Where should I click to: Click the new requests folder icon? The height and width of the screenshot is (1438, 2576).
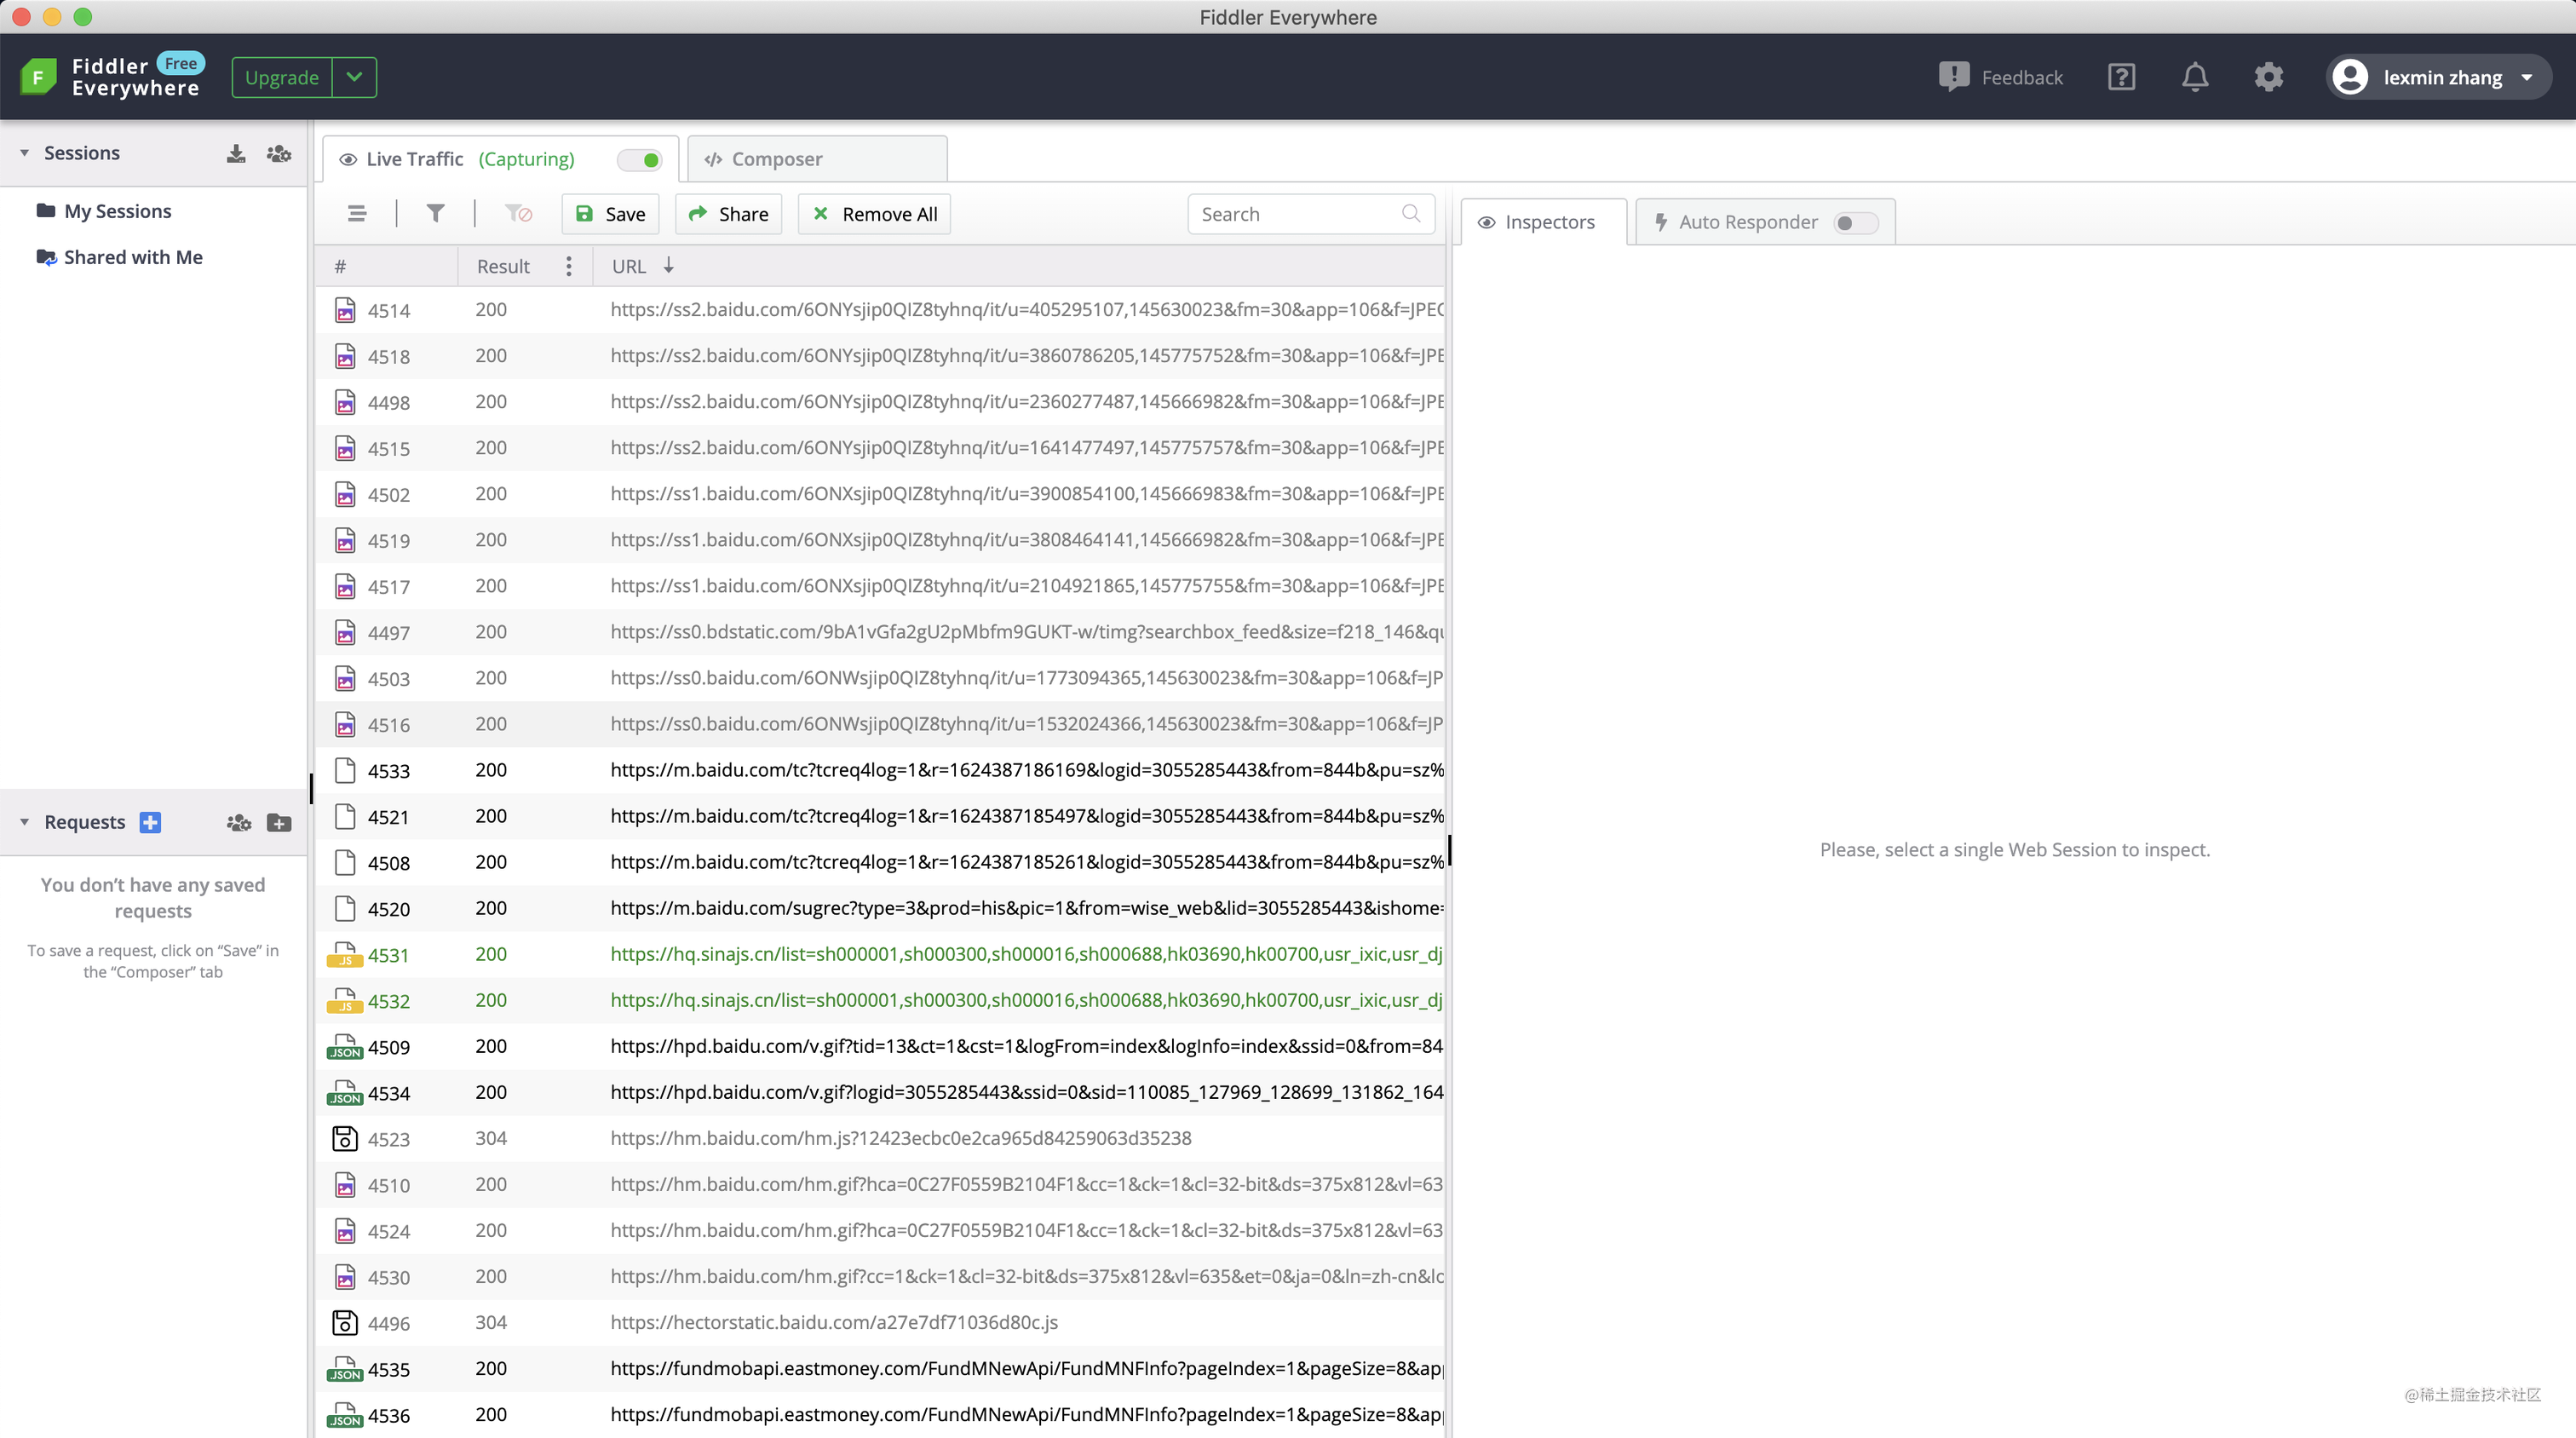click(279, 822)
